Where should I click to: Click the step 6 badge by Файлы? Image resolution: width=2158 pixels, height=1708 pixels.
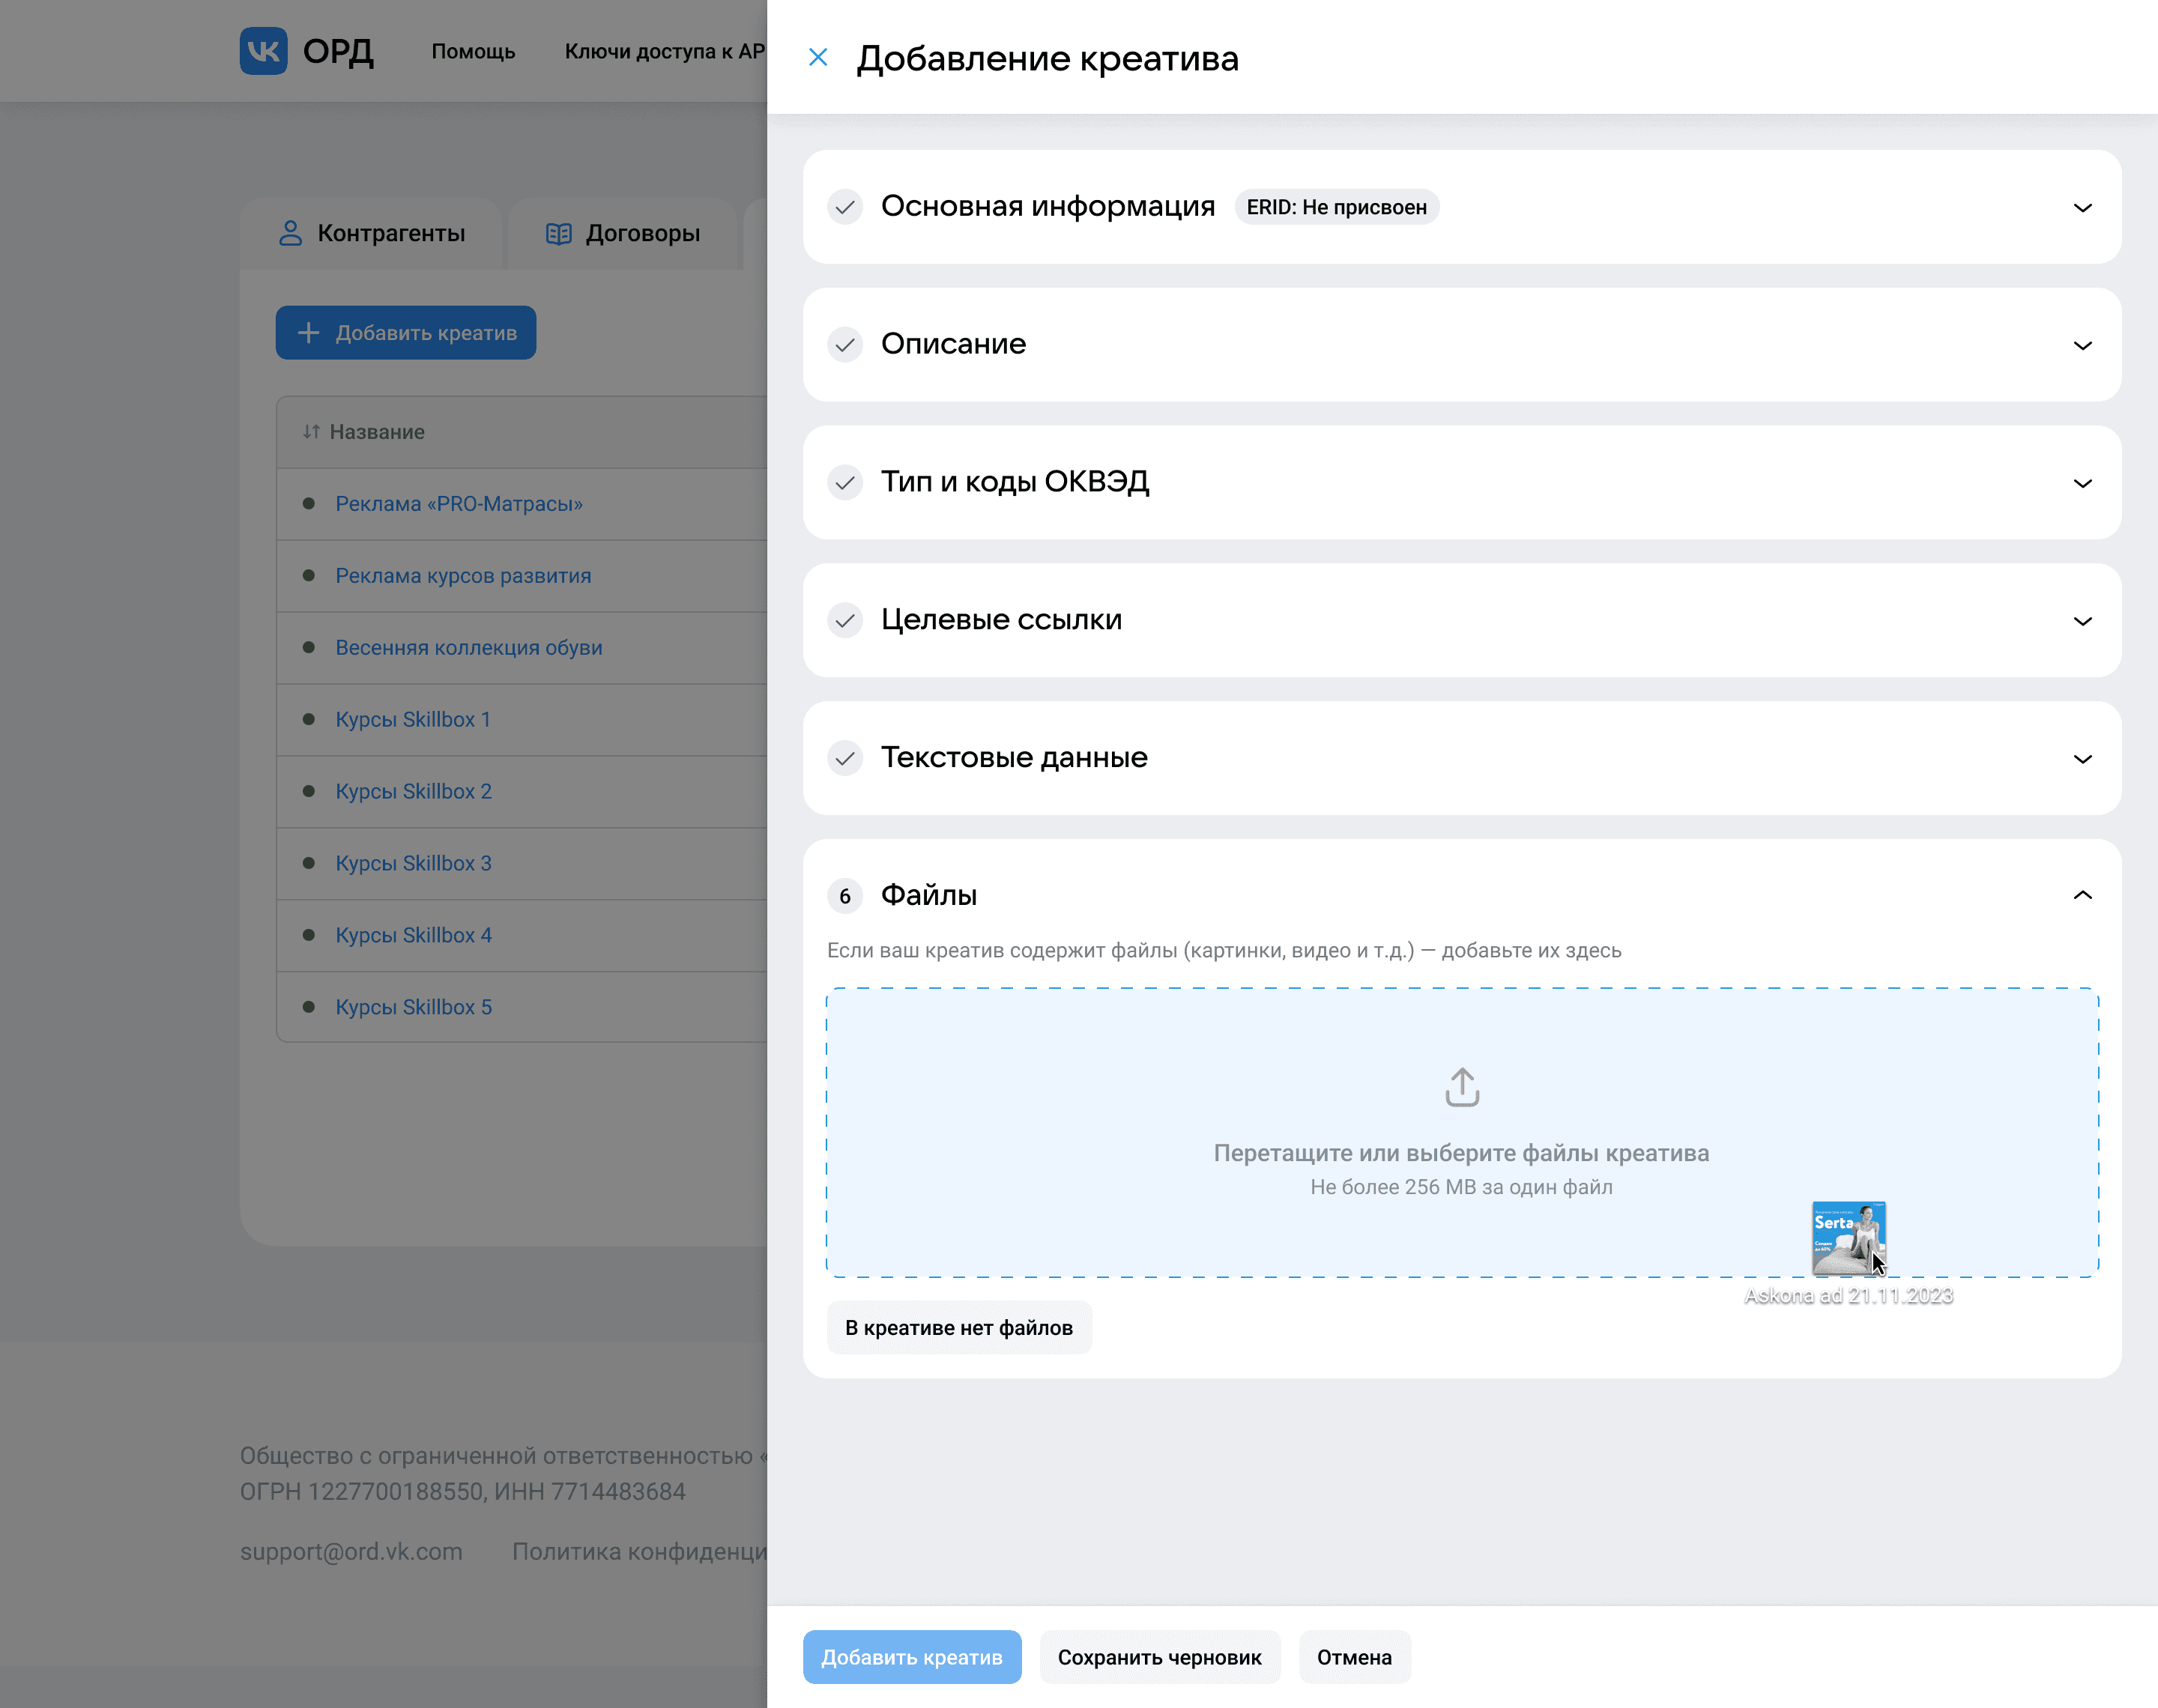coord(845,896)
